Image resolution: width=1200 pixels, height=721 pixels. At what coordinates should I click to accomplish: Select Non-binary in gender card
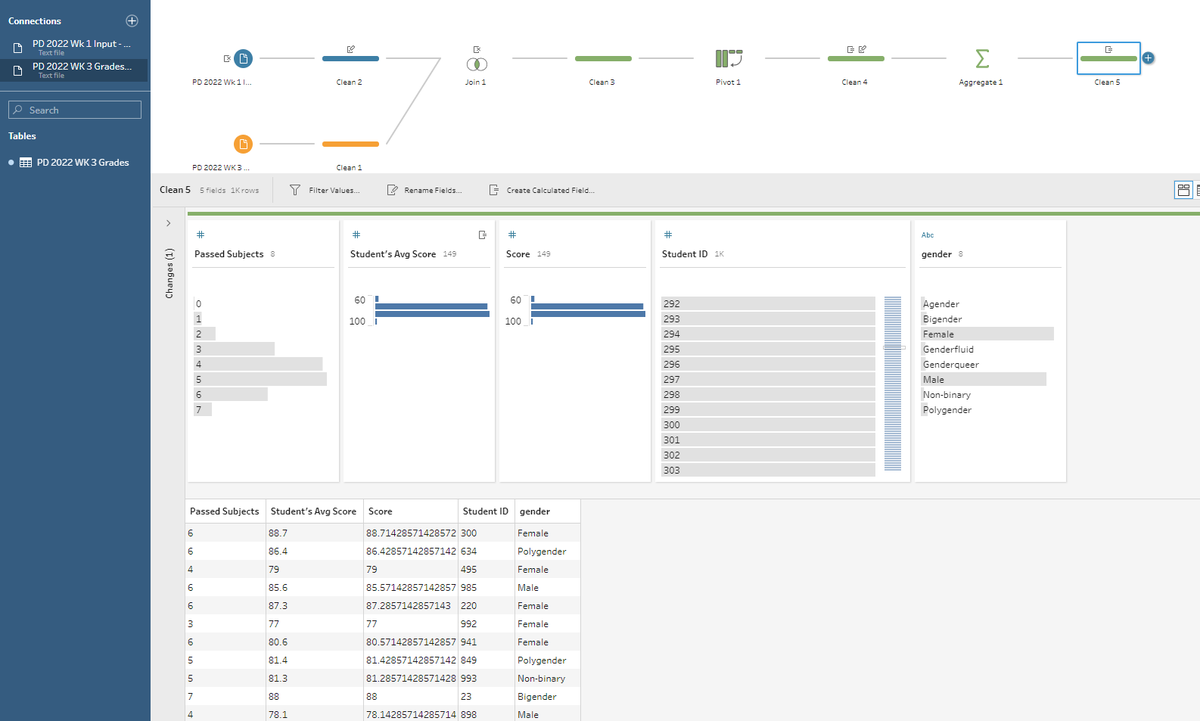[x=947, y=395]
